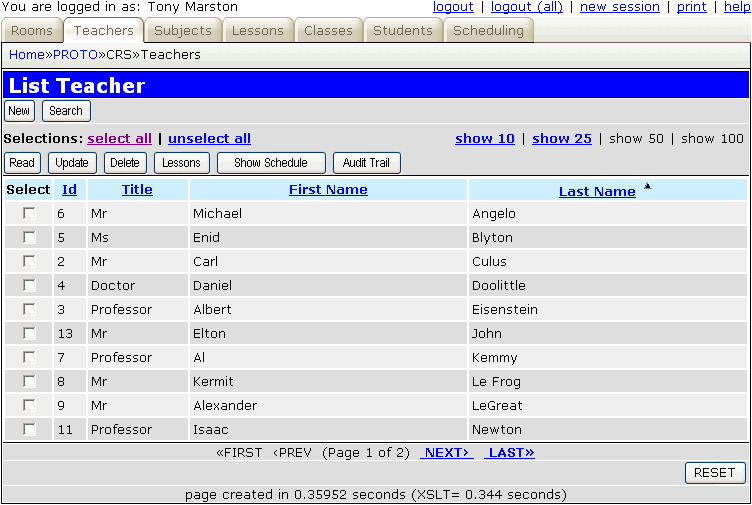Tick the checkbox for Enid Blyton

[x=29, y=237]
